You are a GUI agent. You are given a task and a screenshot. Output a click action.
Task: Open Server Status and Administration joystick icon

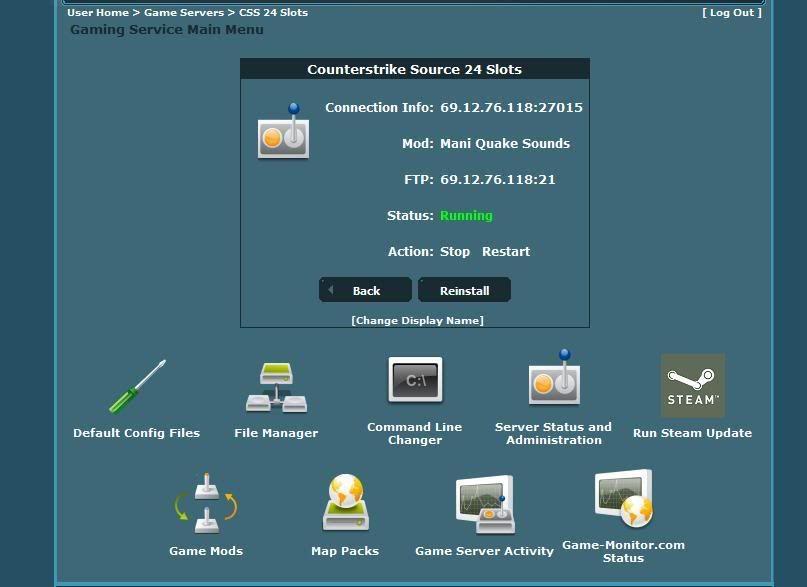554,378
